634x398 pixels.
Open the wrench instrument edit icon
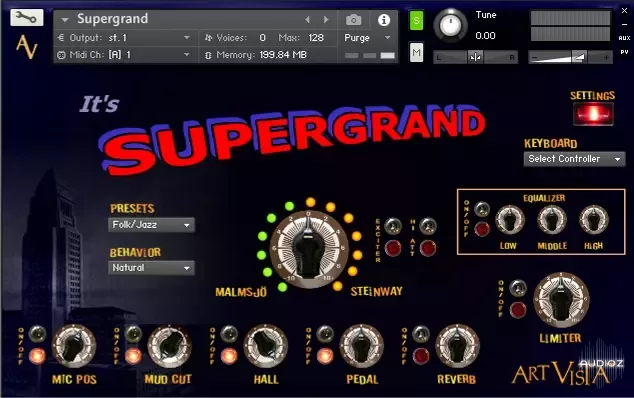tap(27, 18)
